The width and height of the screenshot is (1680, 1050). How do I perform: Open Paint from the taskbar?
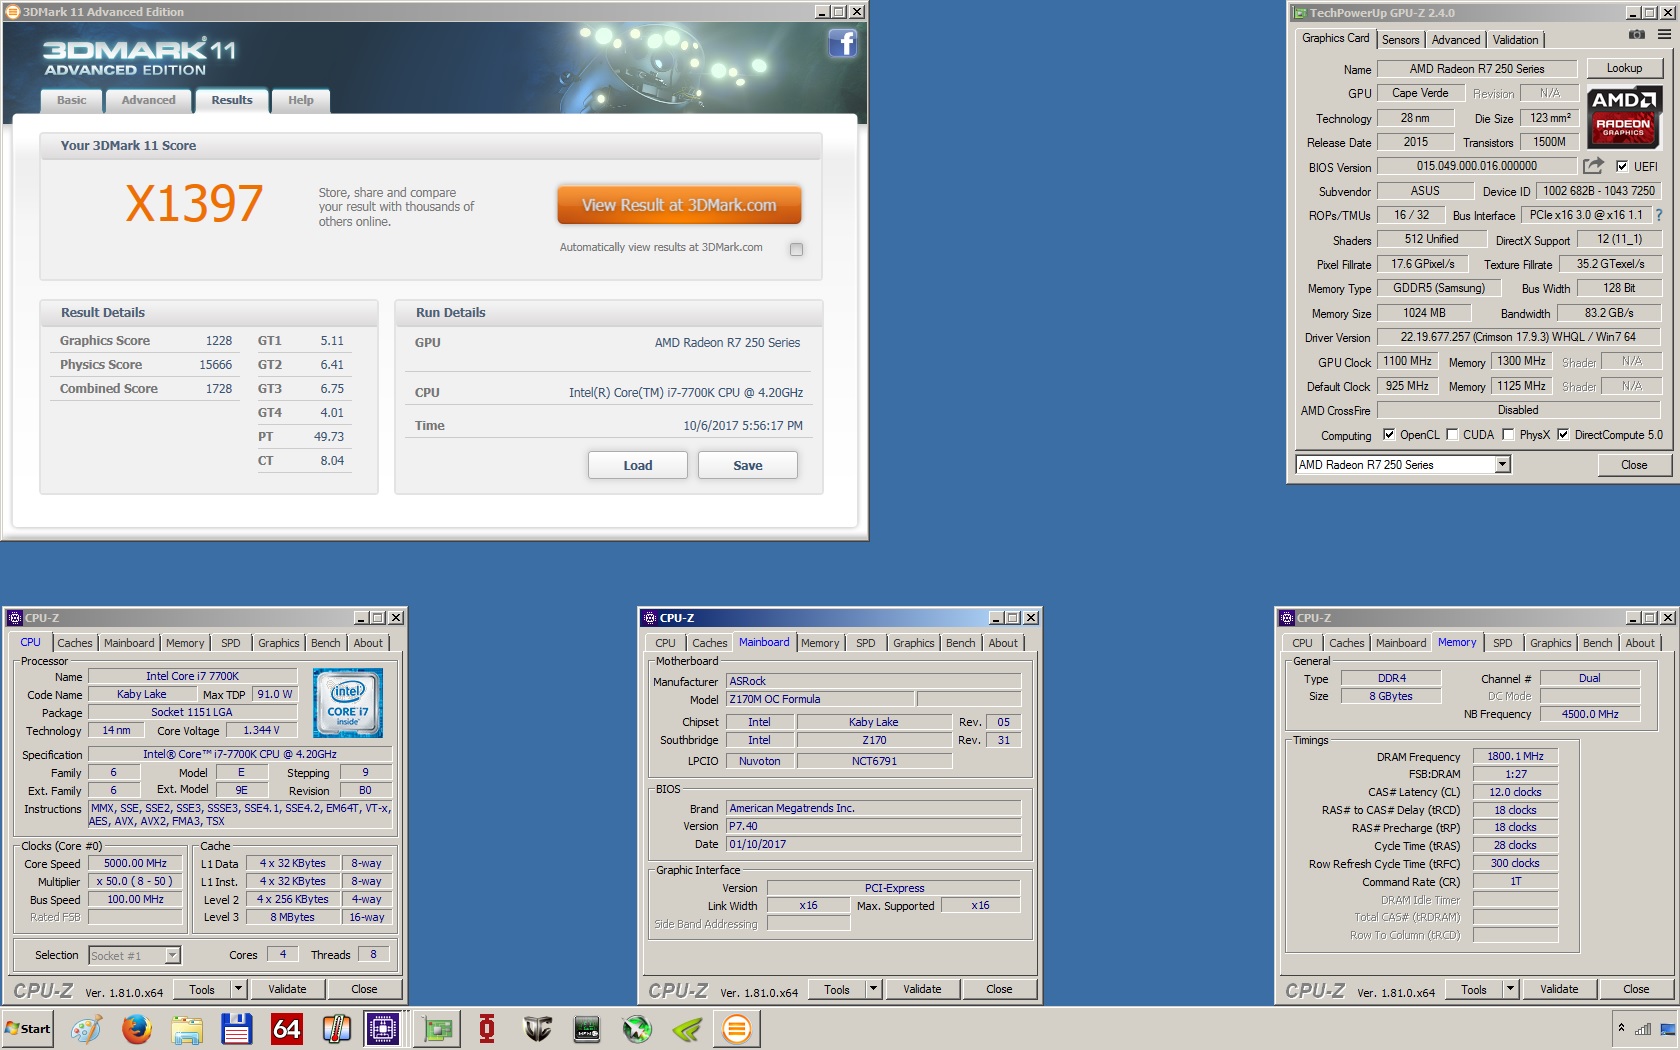click(x=86, y=1029)
